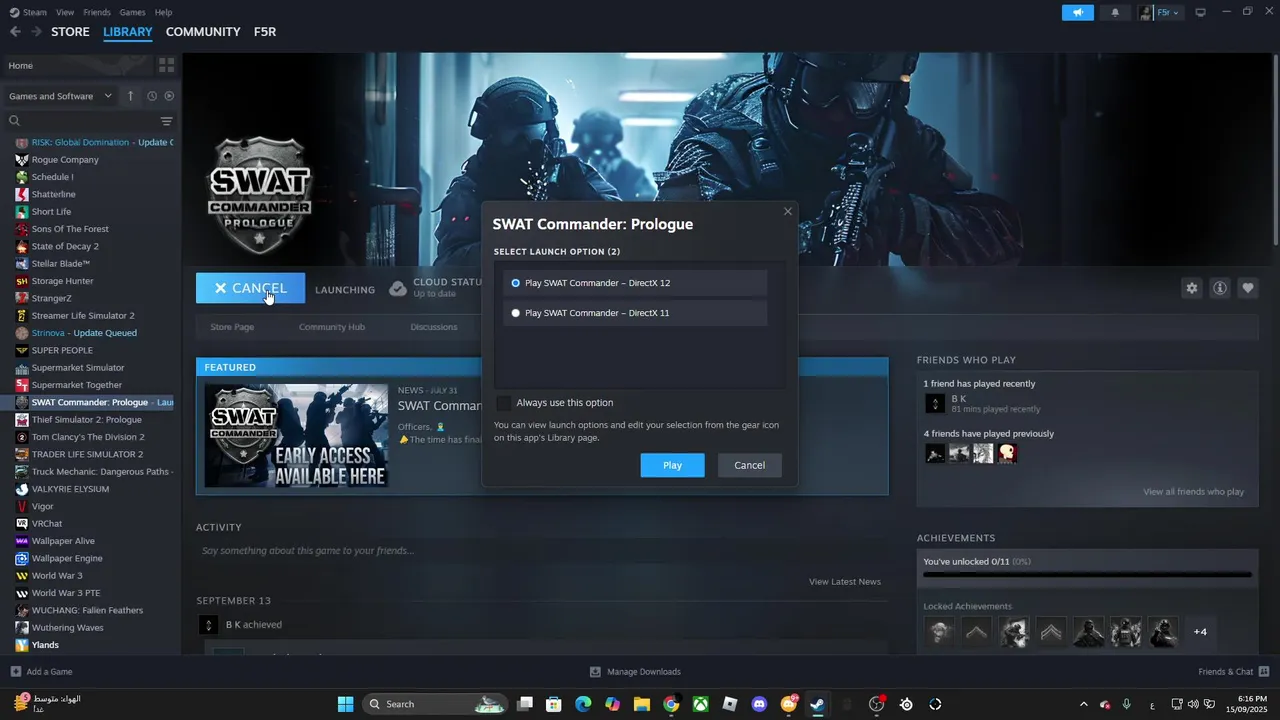Click the achievements progress bar

1087,575
